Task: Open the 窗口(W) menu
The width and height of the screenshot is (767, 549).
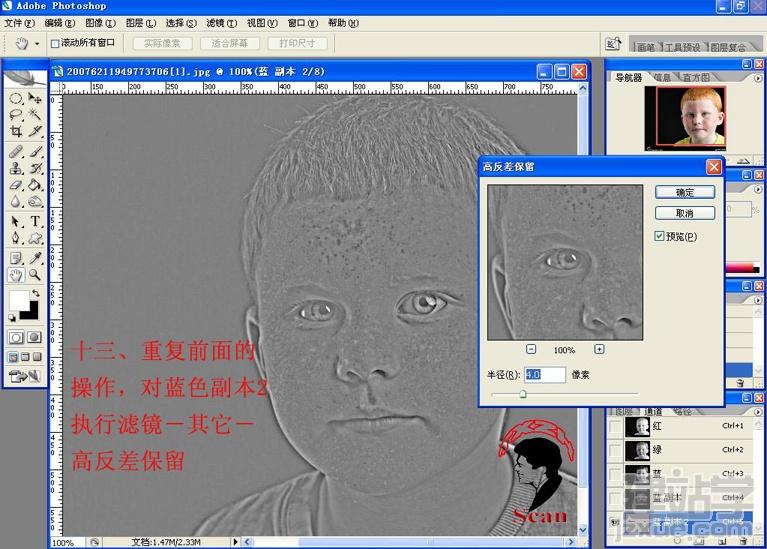Action: tap(303, 23)
